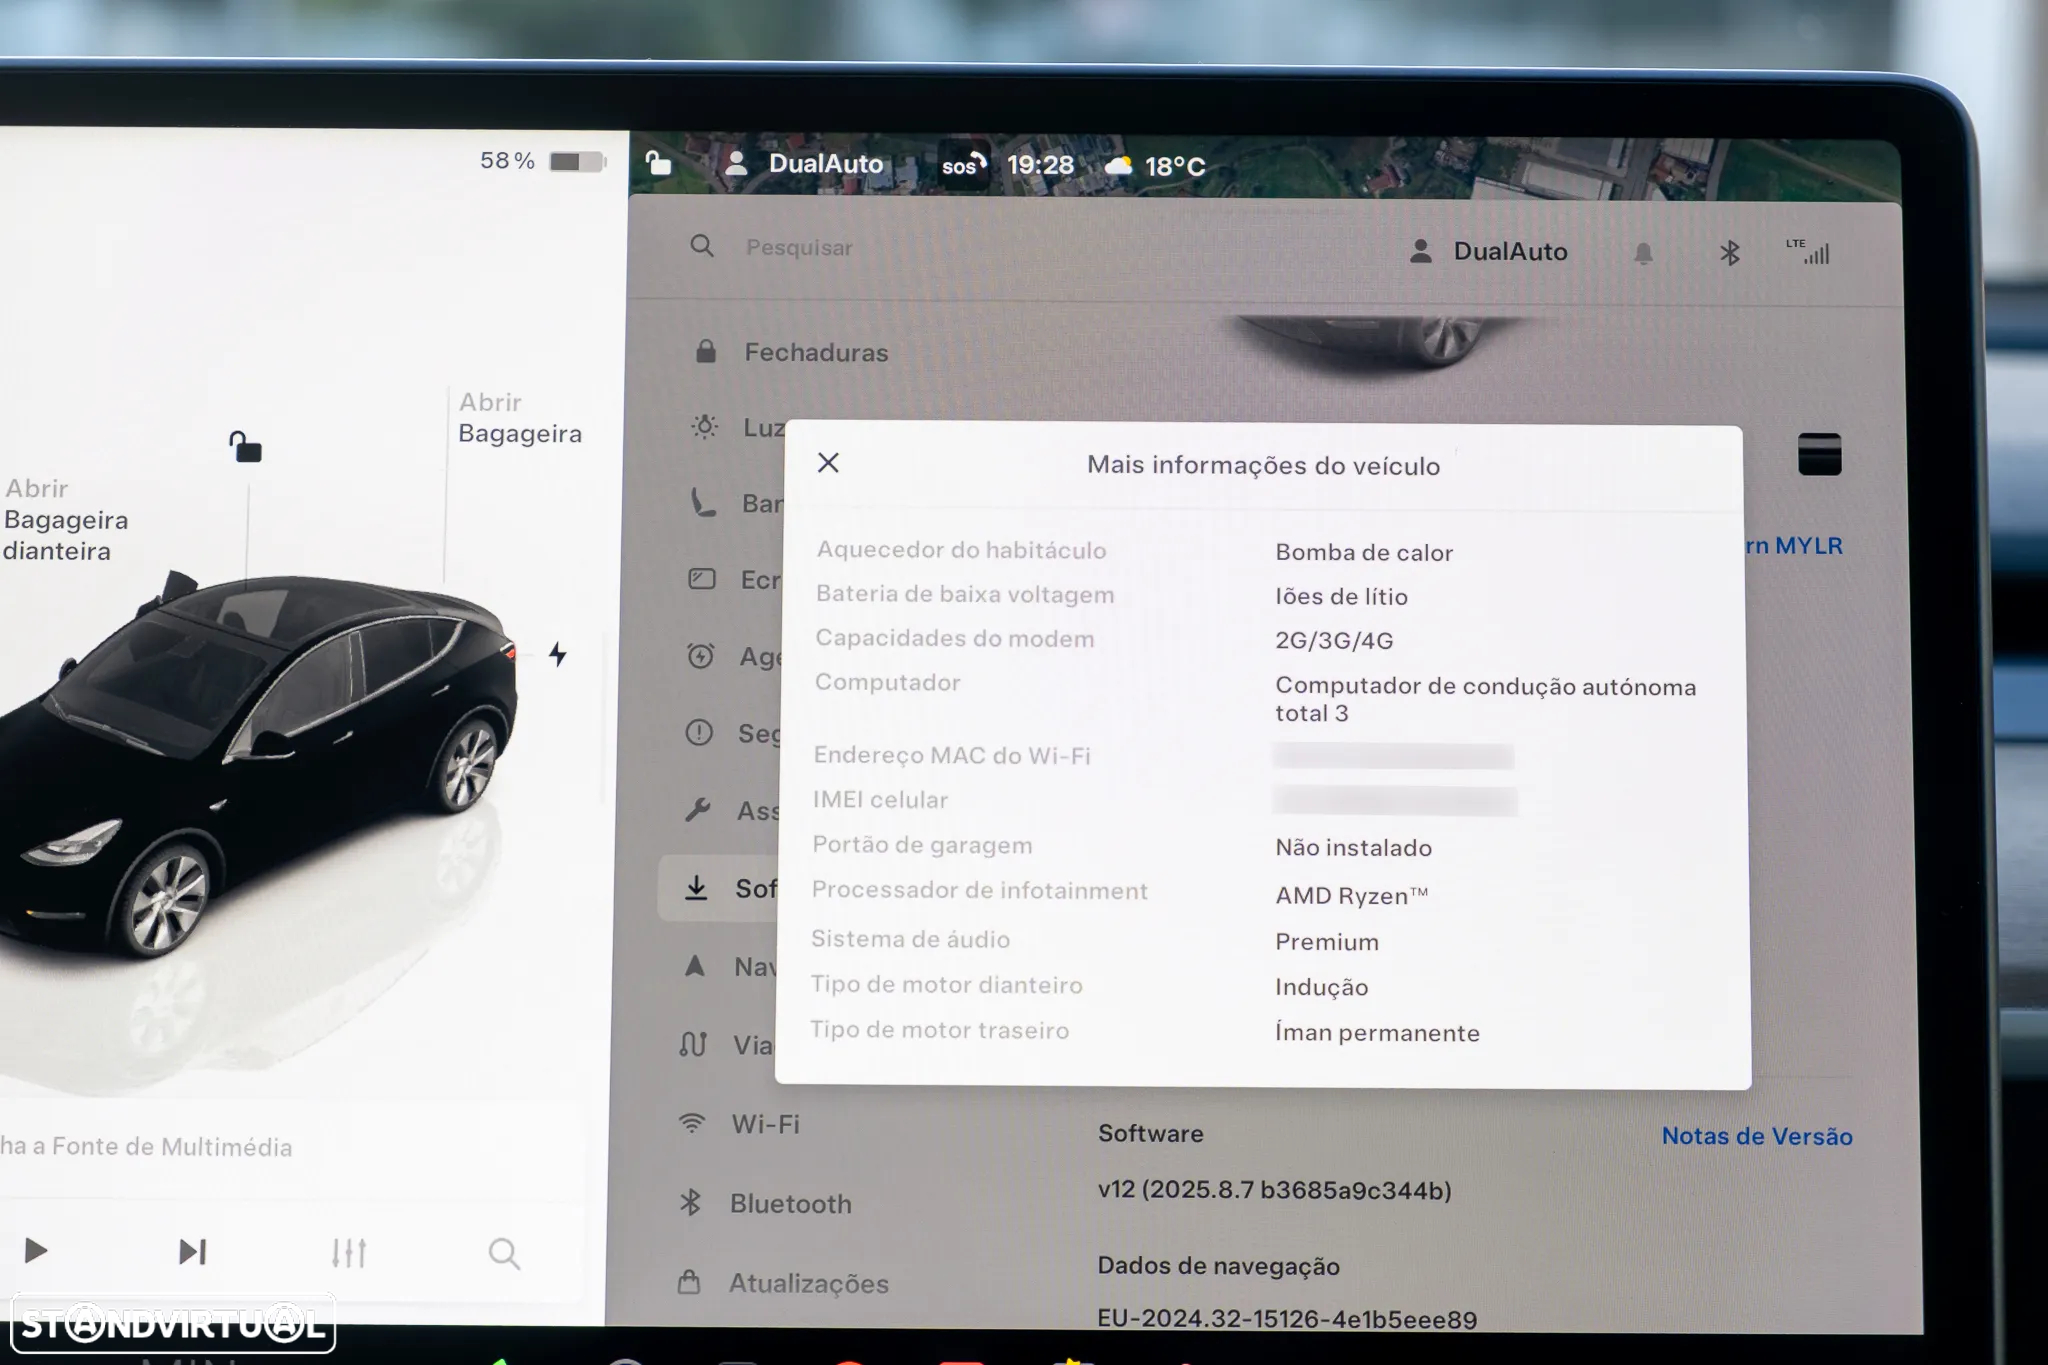2048x1365 pixels.
Task: Tap the battery level icon
Action: click(577, 162)
